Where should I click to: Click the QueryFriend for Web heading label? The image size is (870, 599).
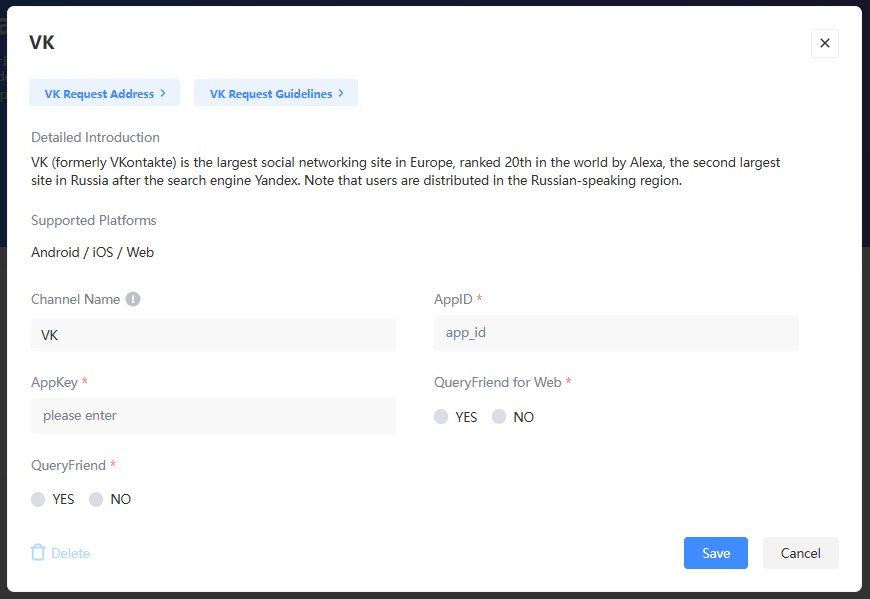click(497, 382)
